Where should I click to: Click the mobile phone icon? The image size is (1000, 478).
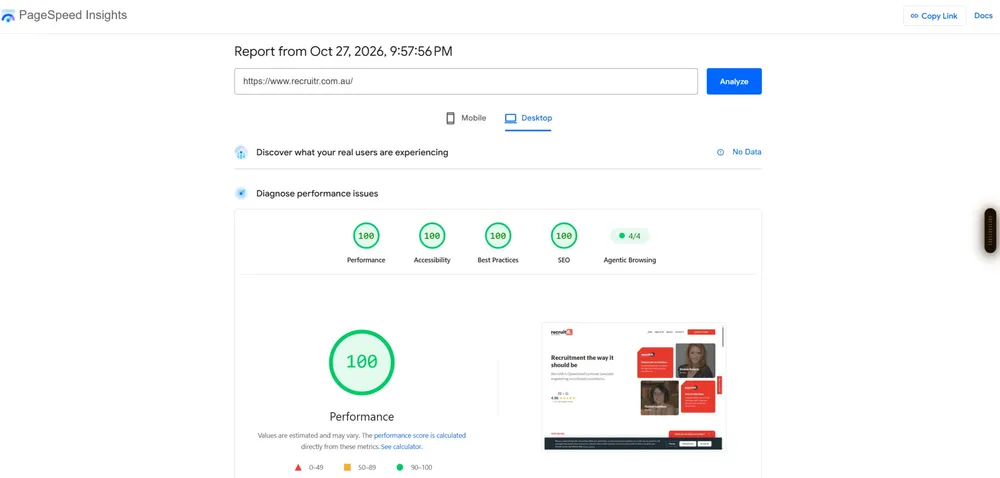[450, 118]
